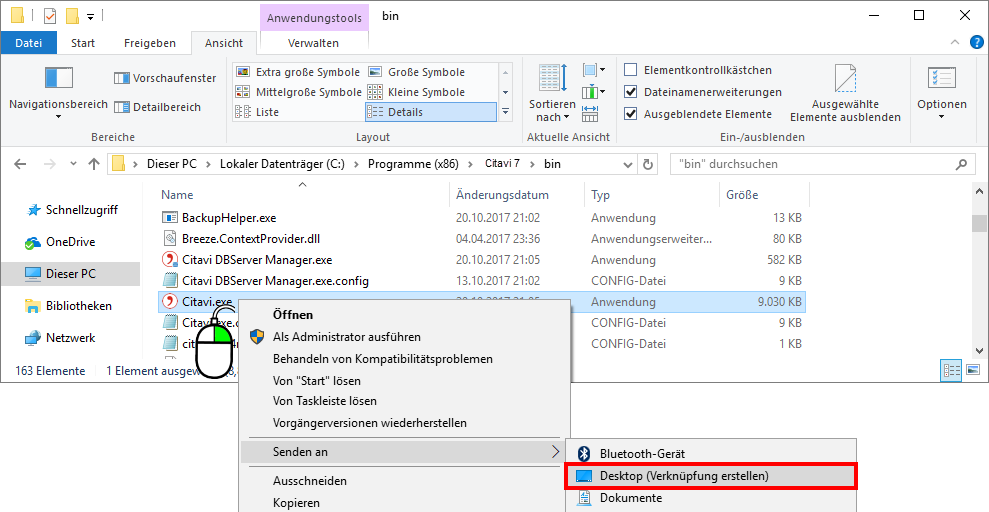
Task: Open the Navigationsbereich pane options
Action: pyautogui.click(x=58, y=93)
